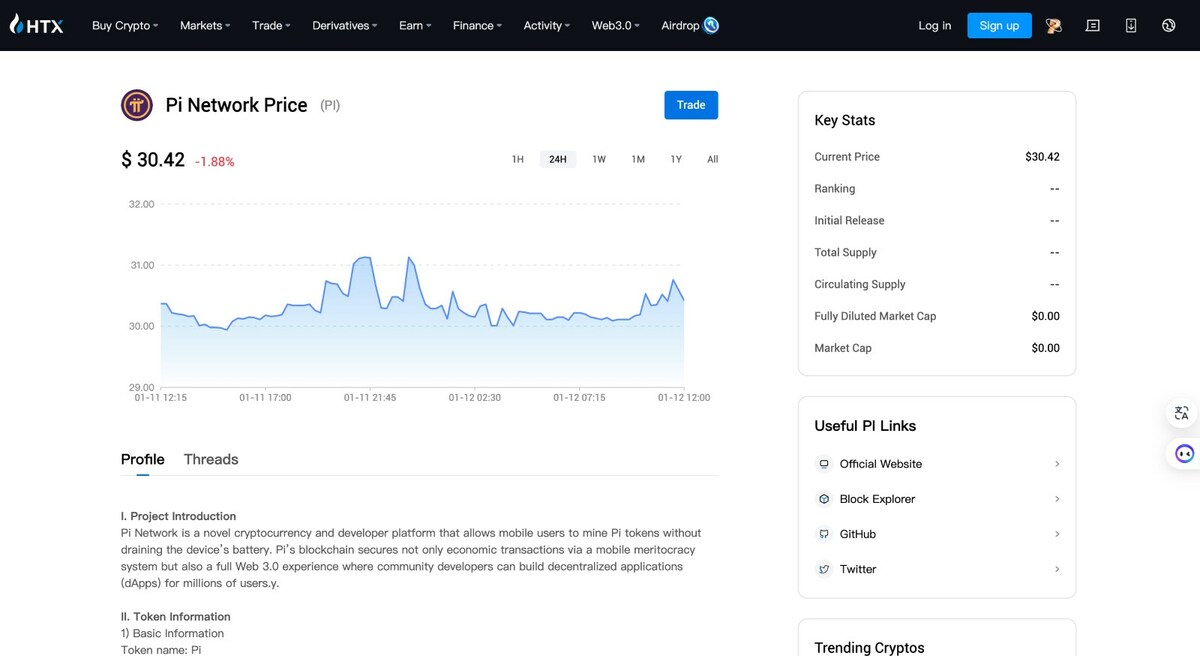Click the blue Trade button
The width and height of the screenshot is (1200, 656).
691,105
